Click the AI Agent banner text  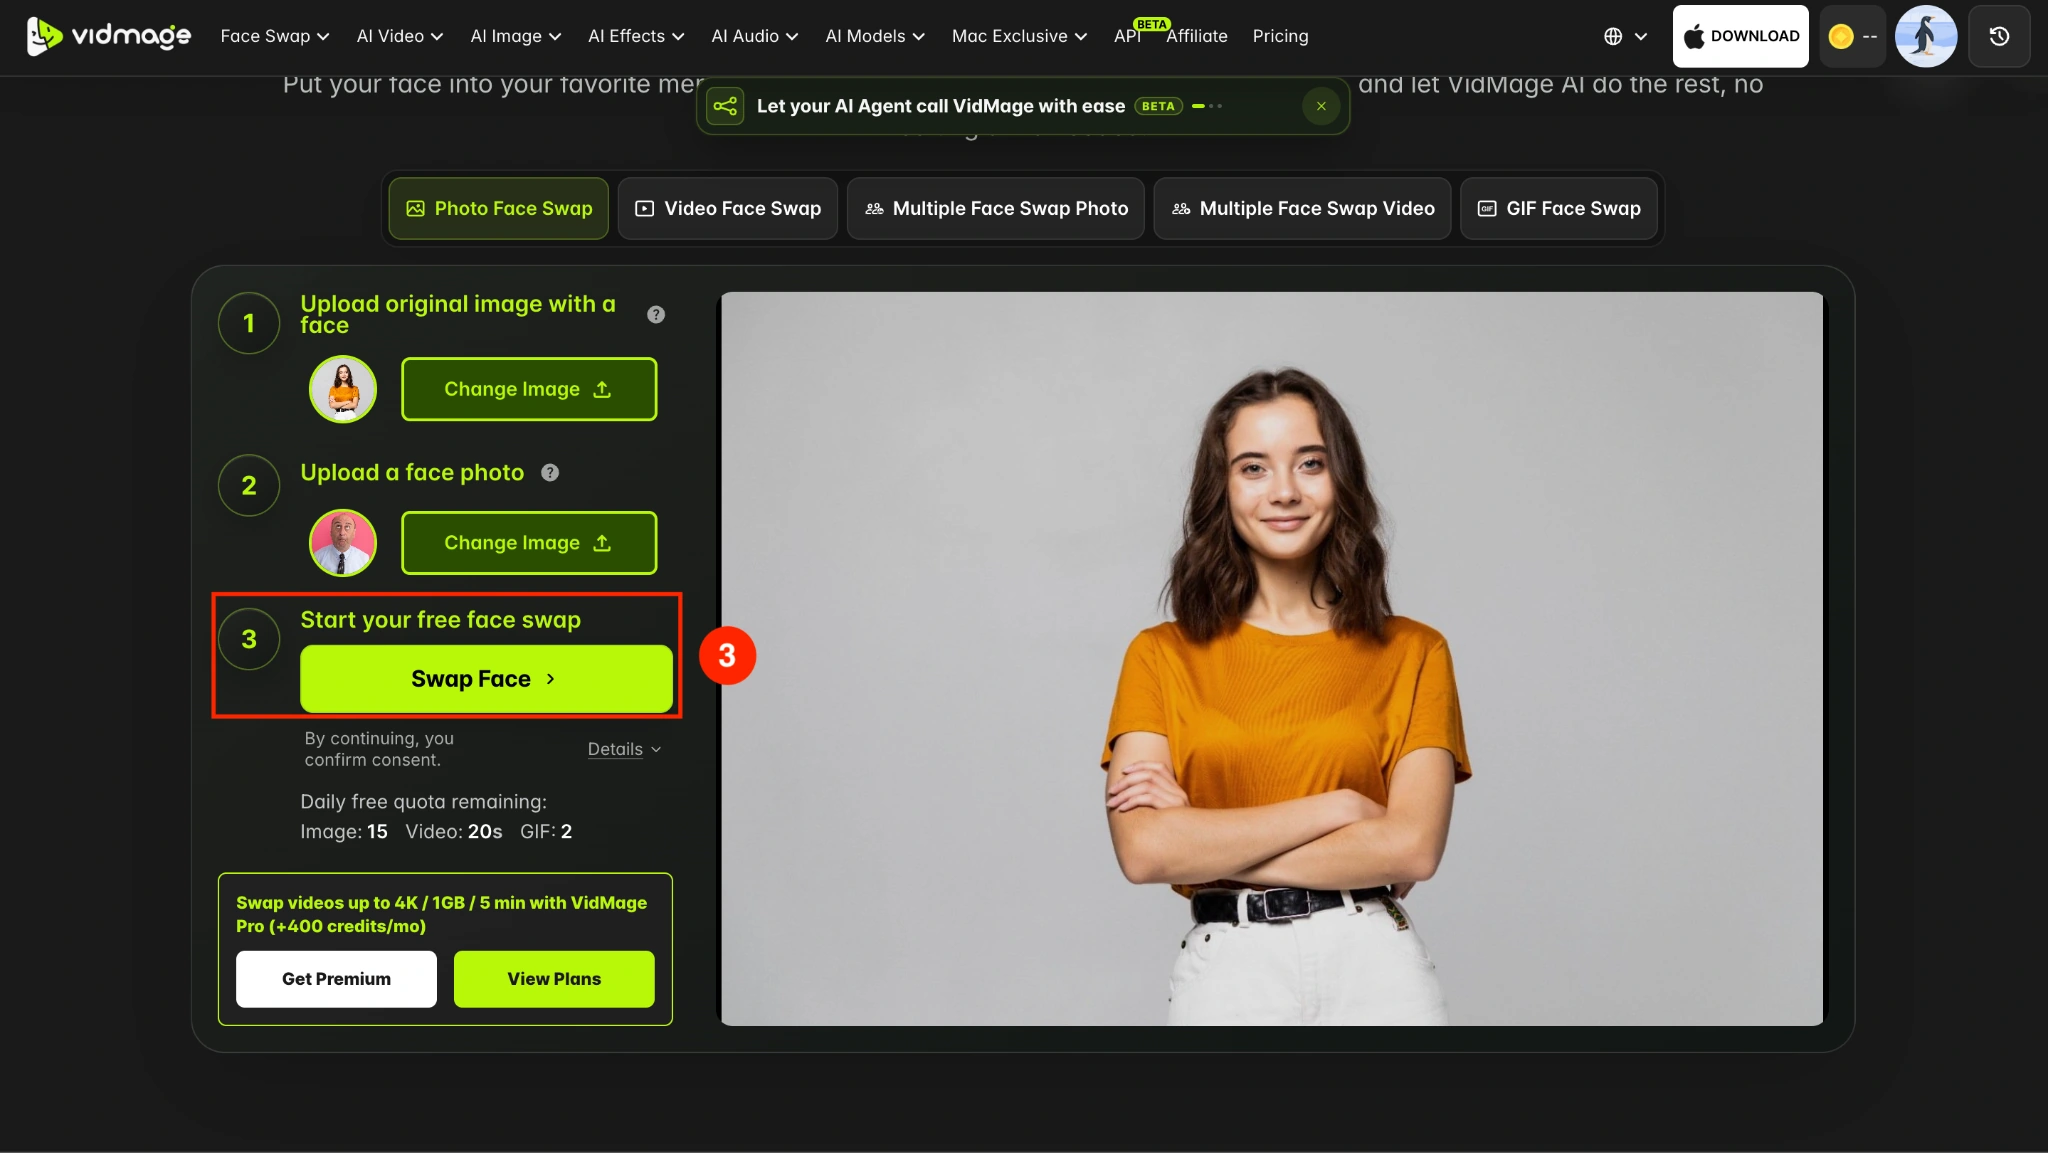[x=940, y=106]
